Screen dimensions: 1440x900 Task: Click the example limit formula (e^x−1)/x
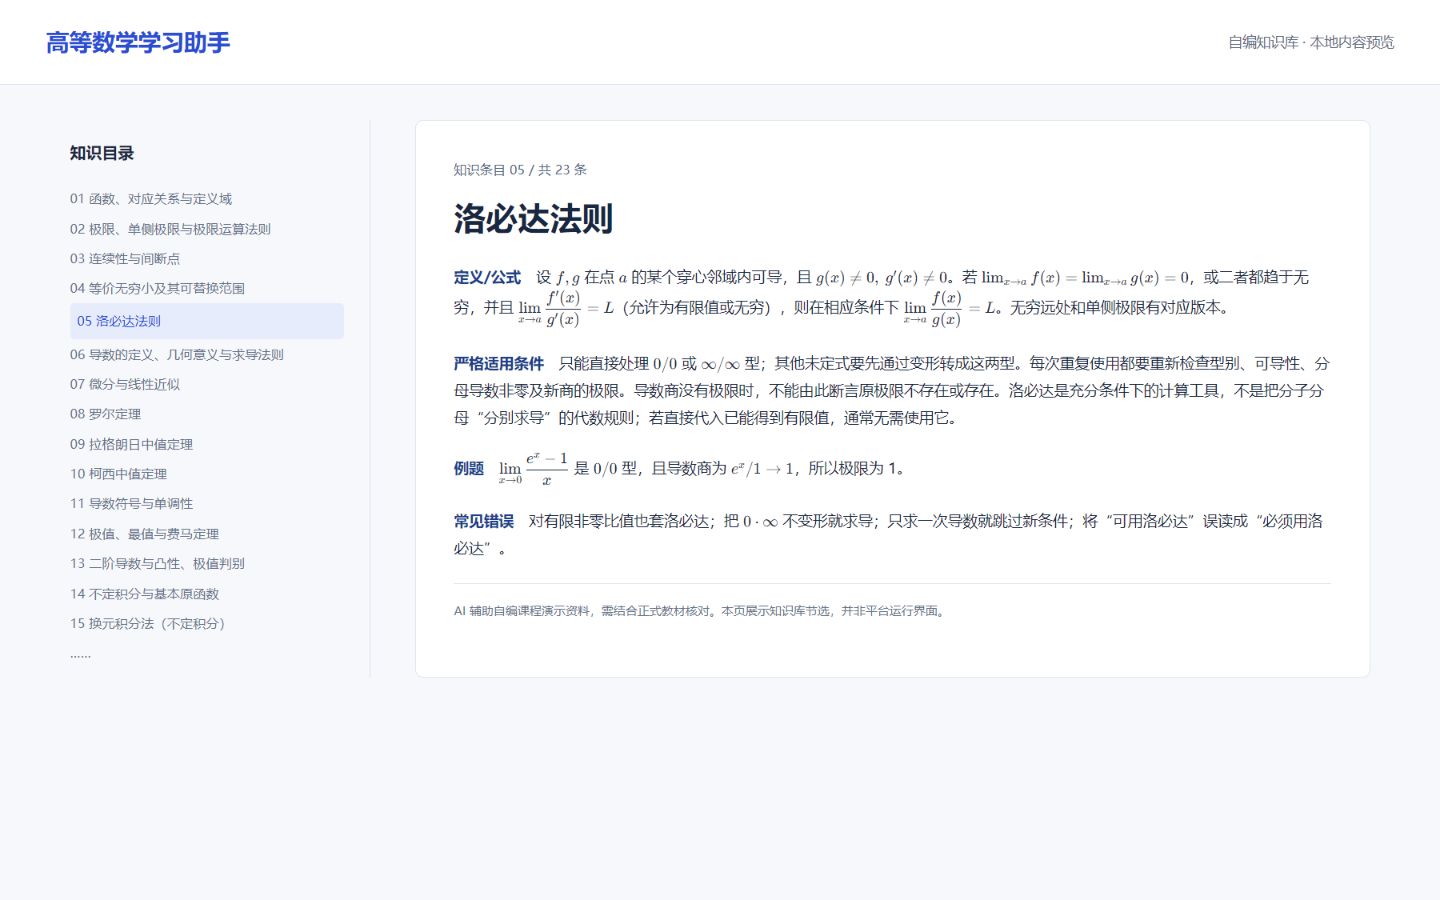(x=533, y=468)
